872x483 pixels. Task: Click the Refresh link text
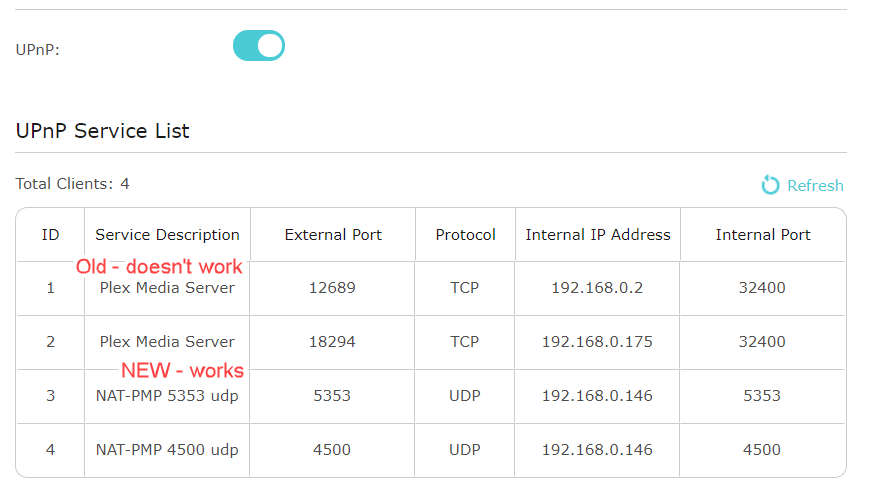click(815, 186)
